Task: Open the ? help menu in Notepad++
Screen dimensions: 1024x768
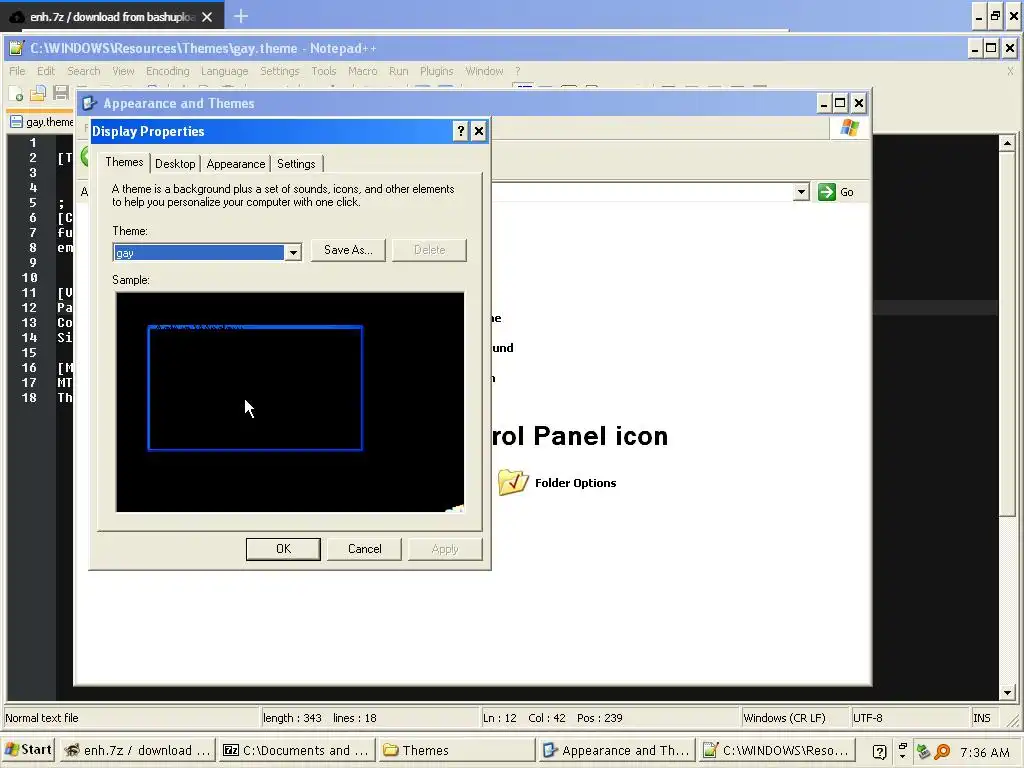Action: click(x=518, y=71)
